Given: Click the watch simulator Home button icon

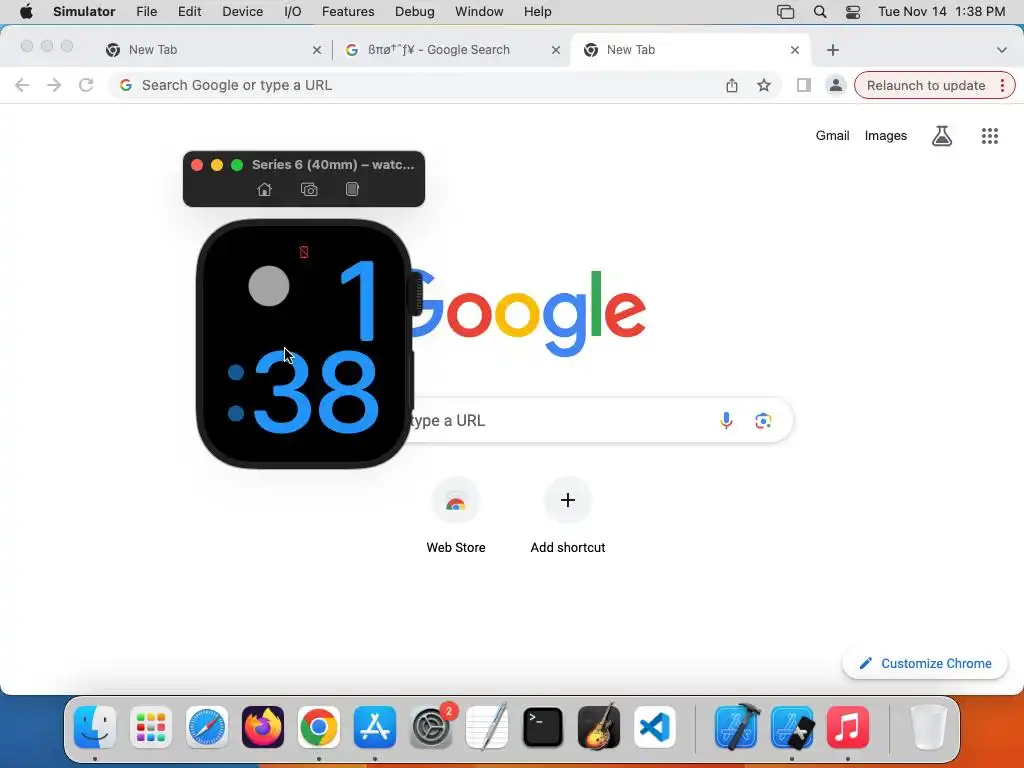Looking at the screenshot, I should pos(264,189).
